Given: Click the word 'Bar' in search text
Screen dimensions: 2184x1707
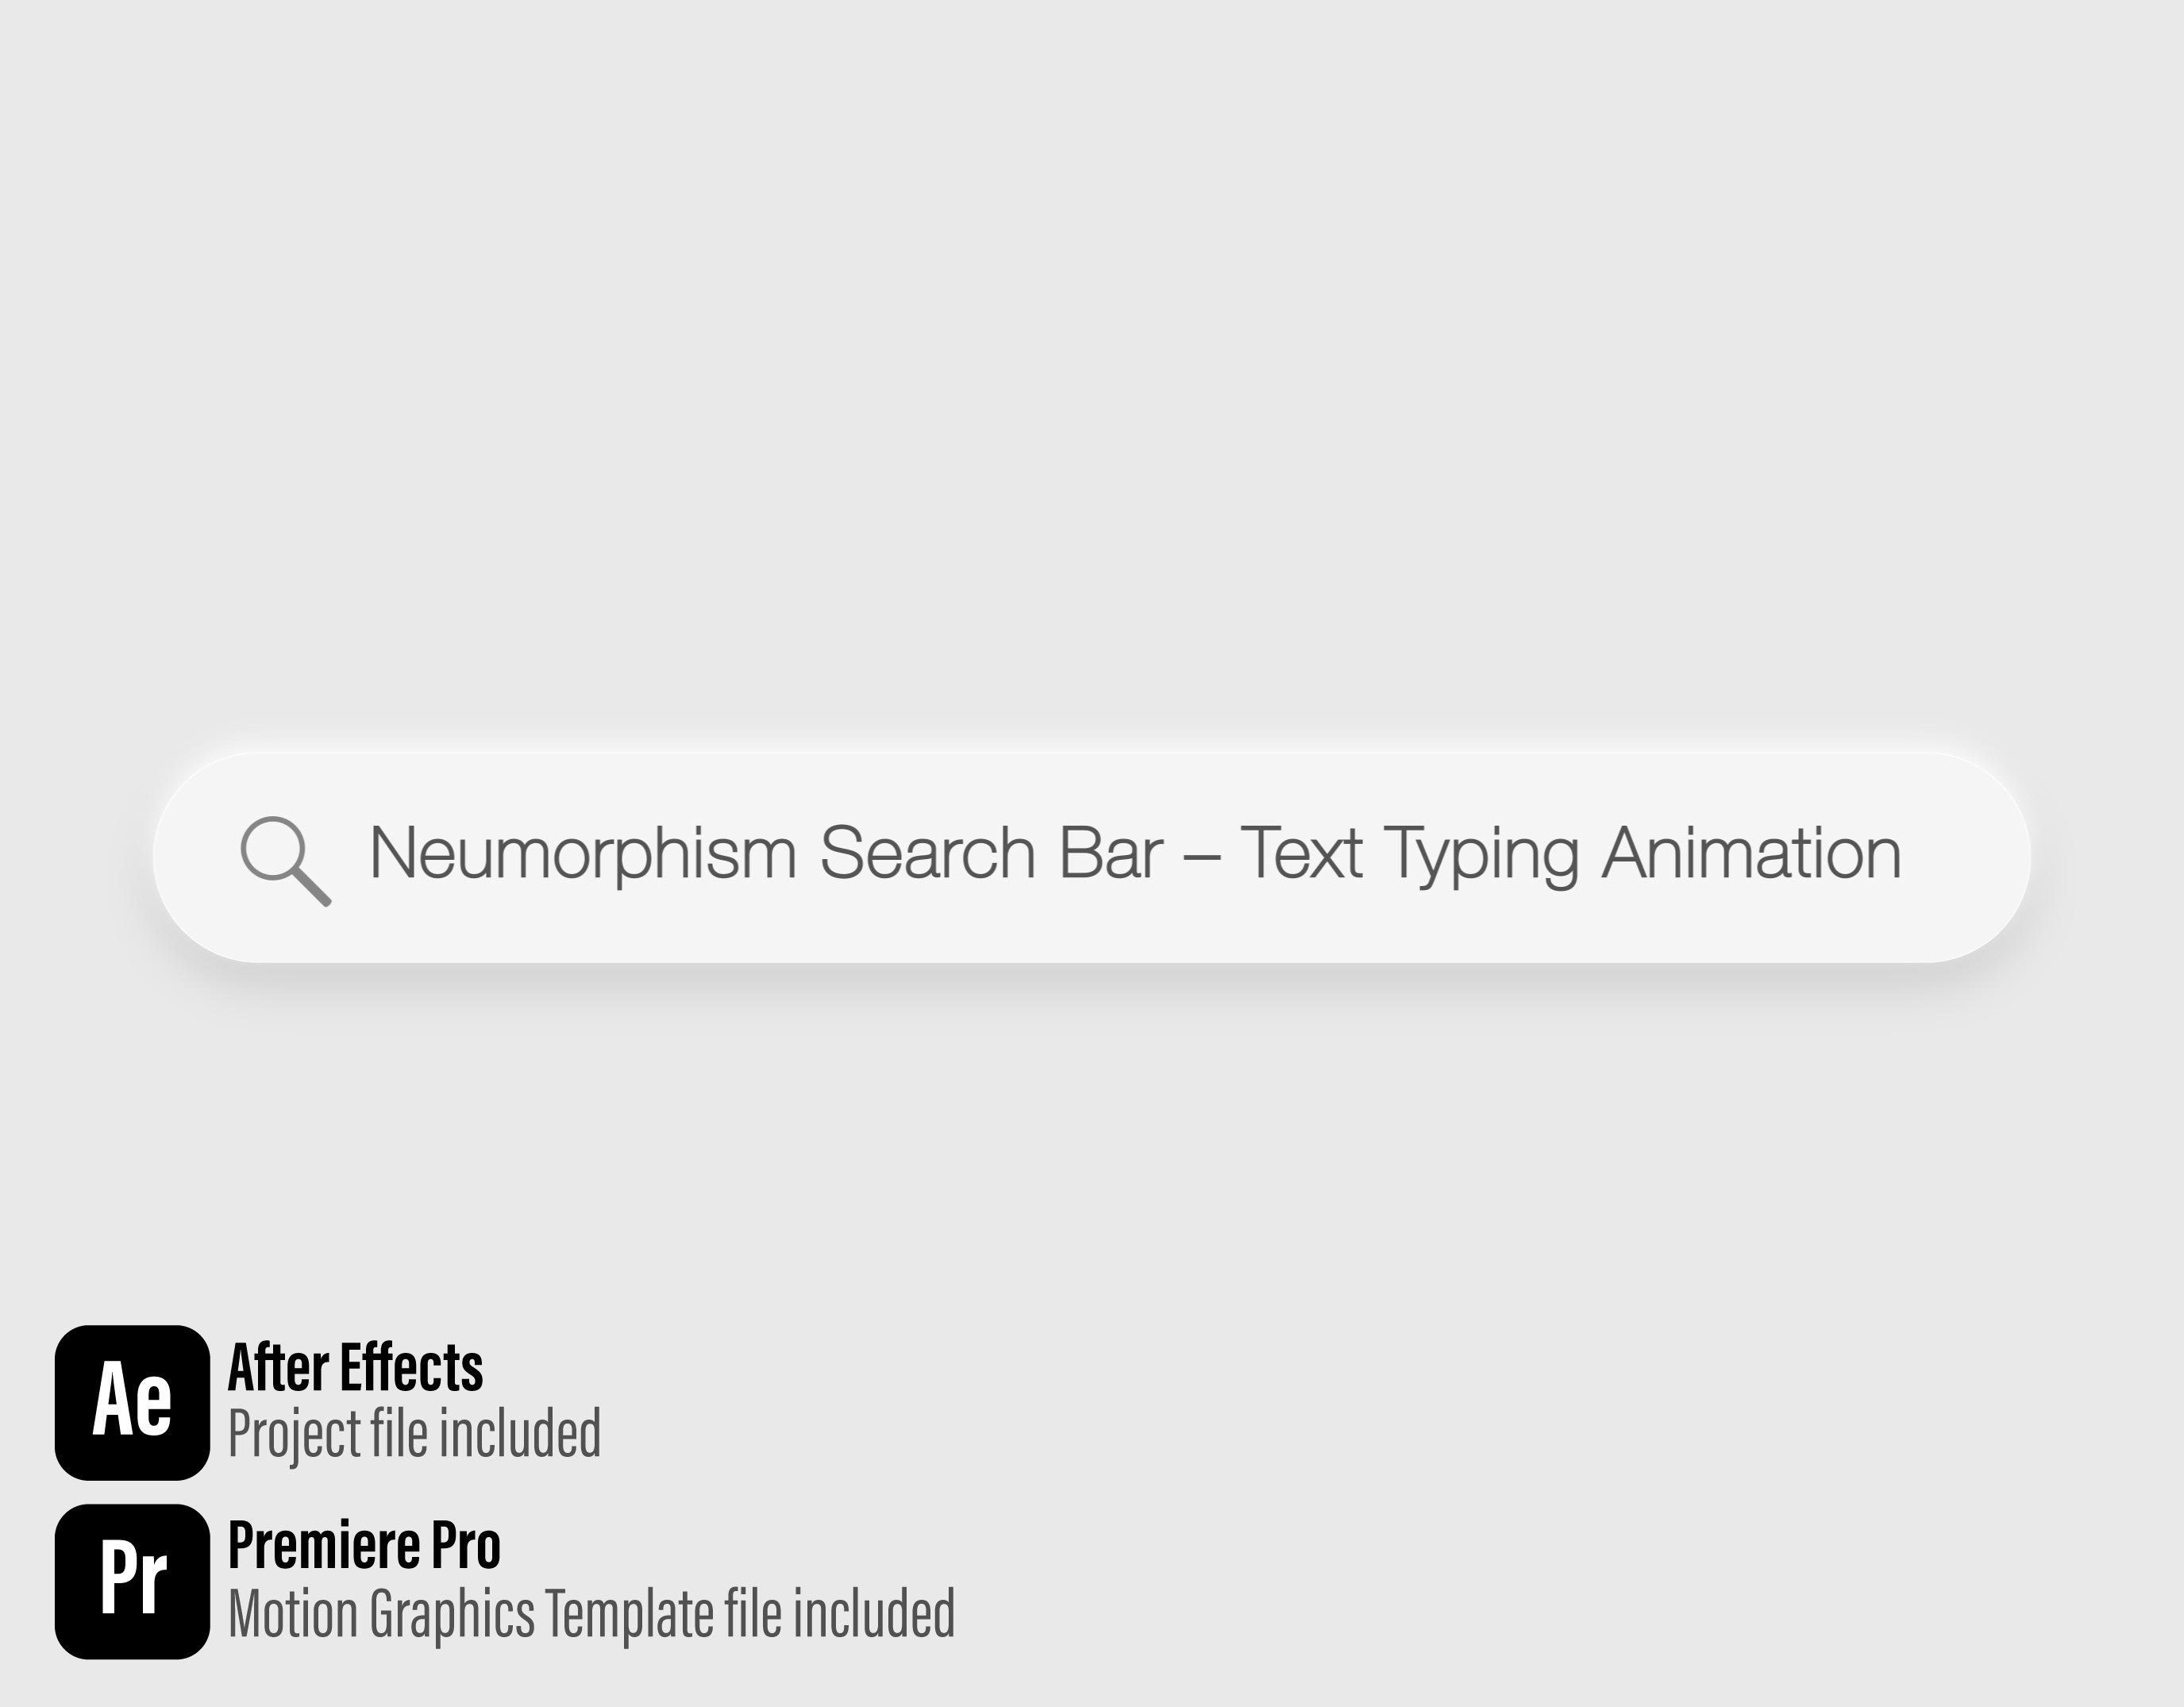Looking at the screenshot, I should (x=1110, y=854).
